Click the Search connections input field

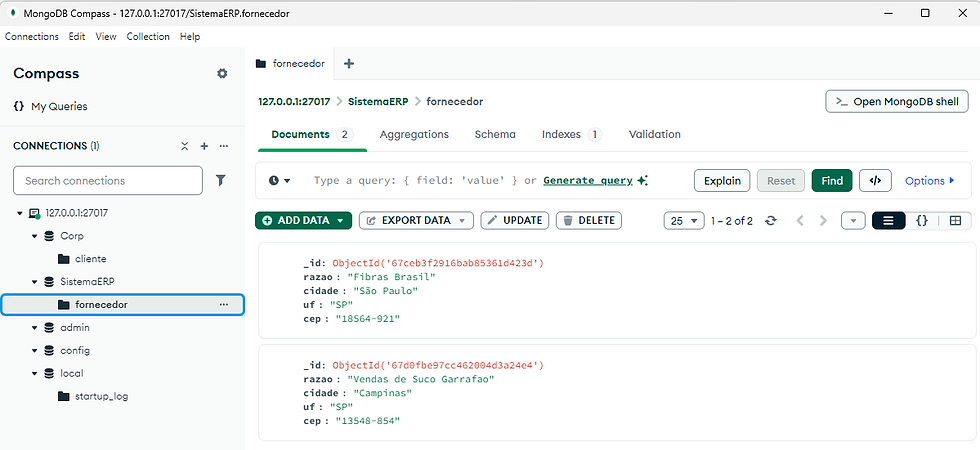pos(108,181)
